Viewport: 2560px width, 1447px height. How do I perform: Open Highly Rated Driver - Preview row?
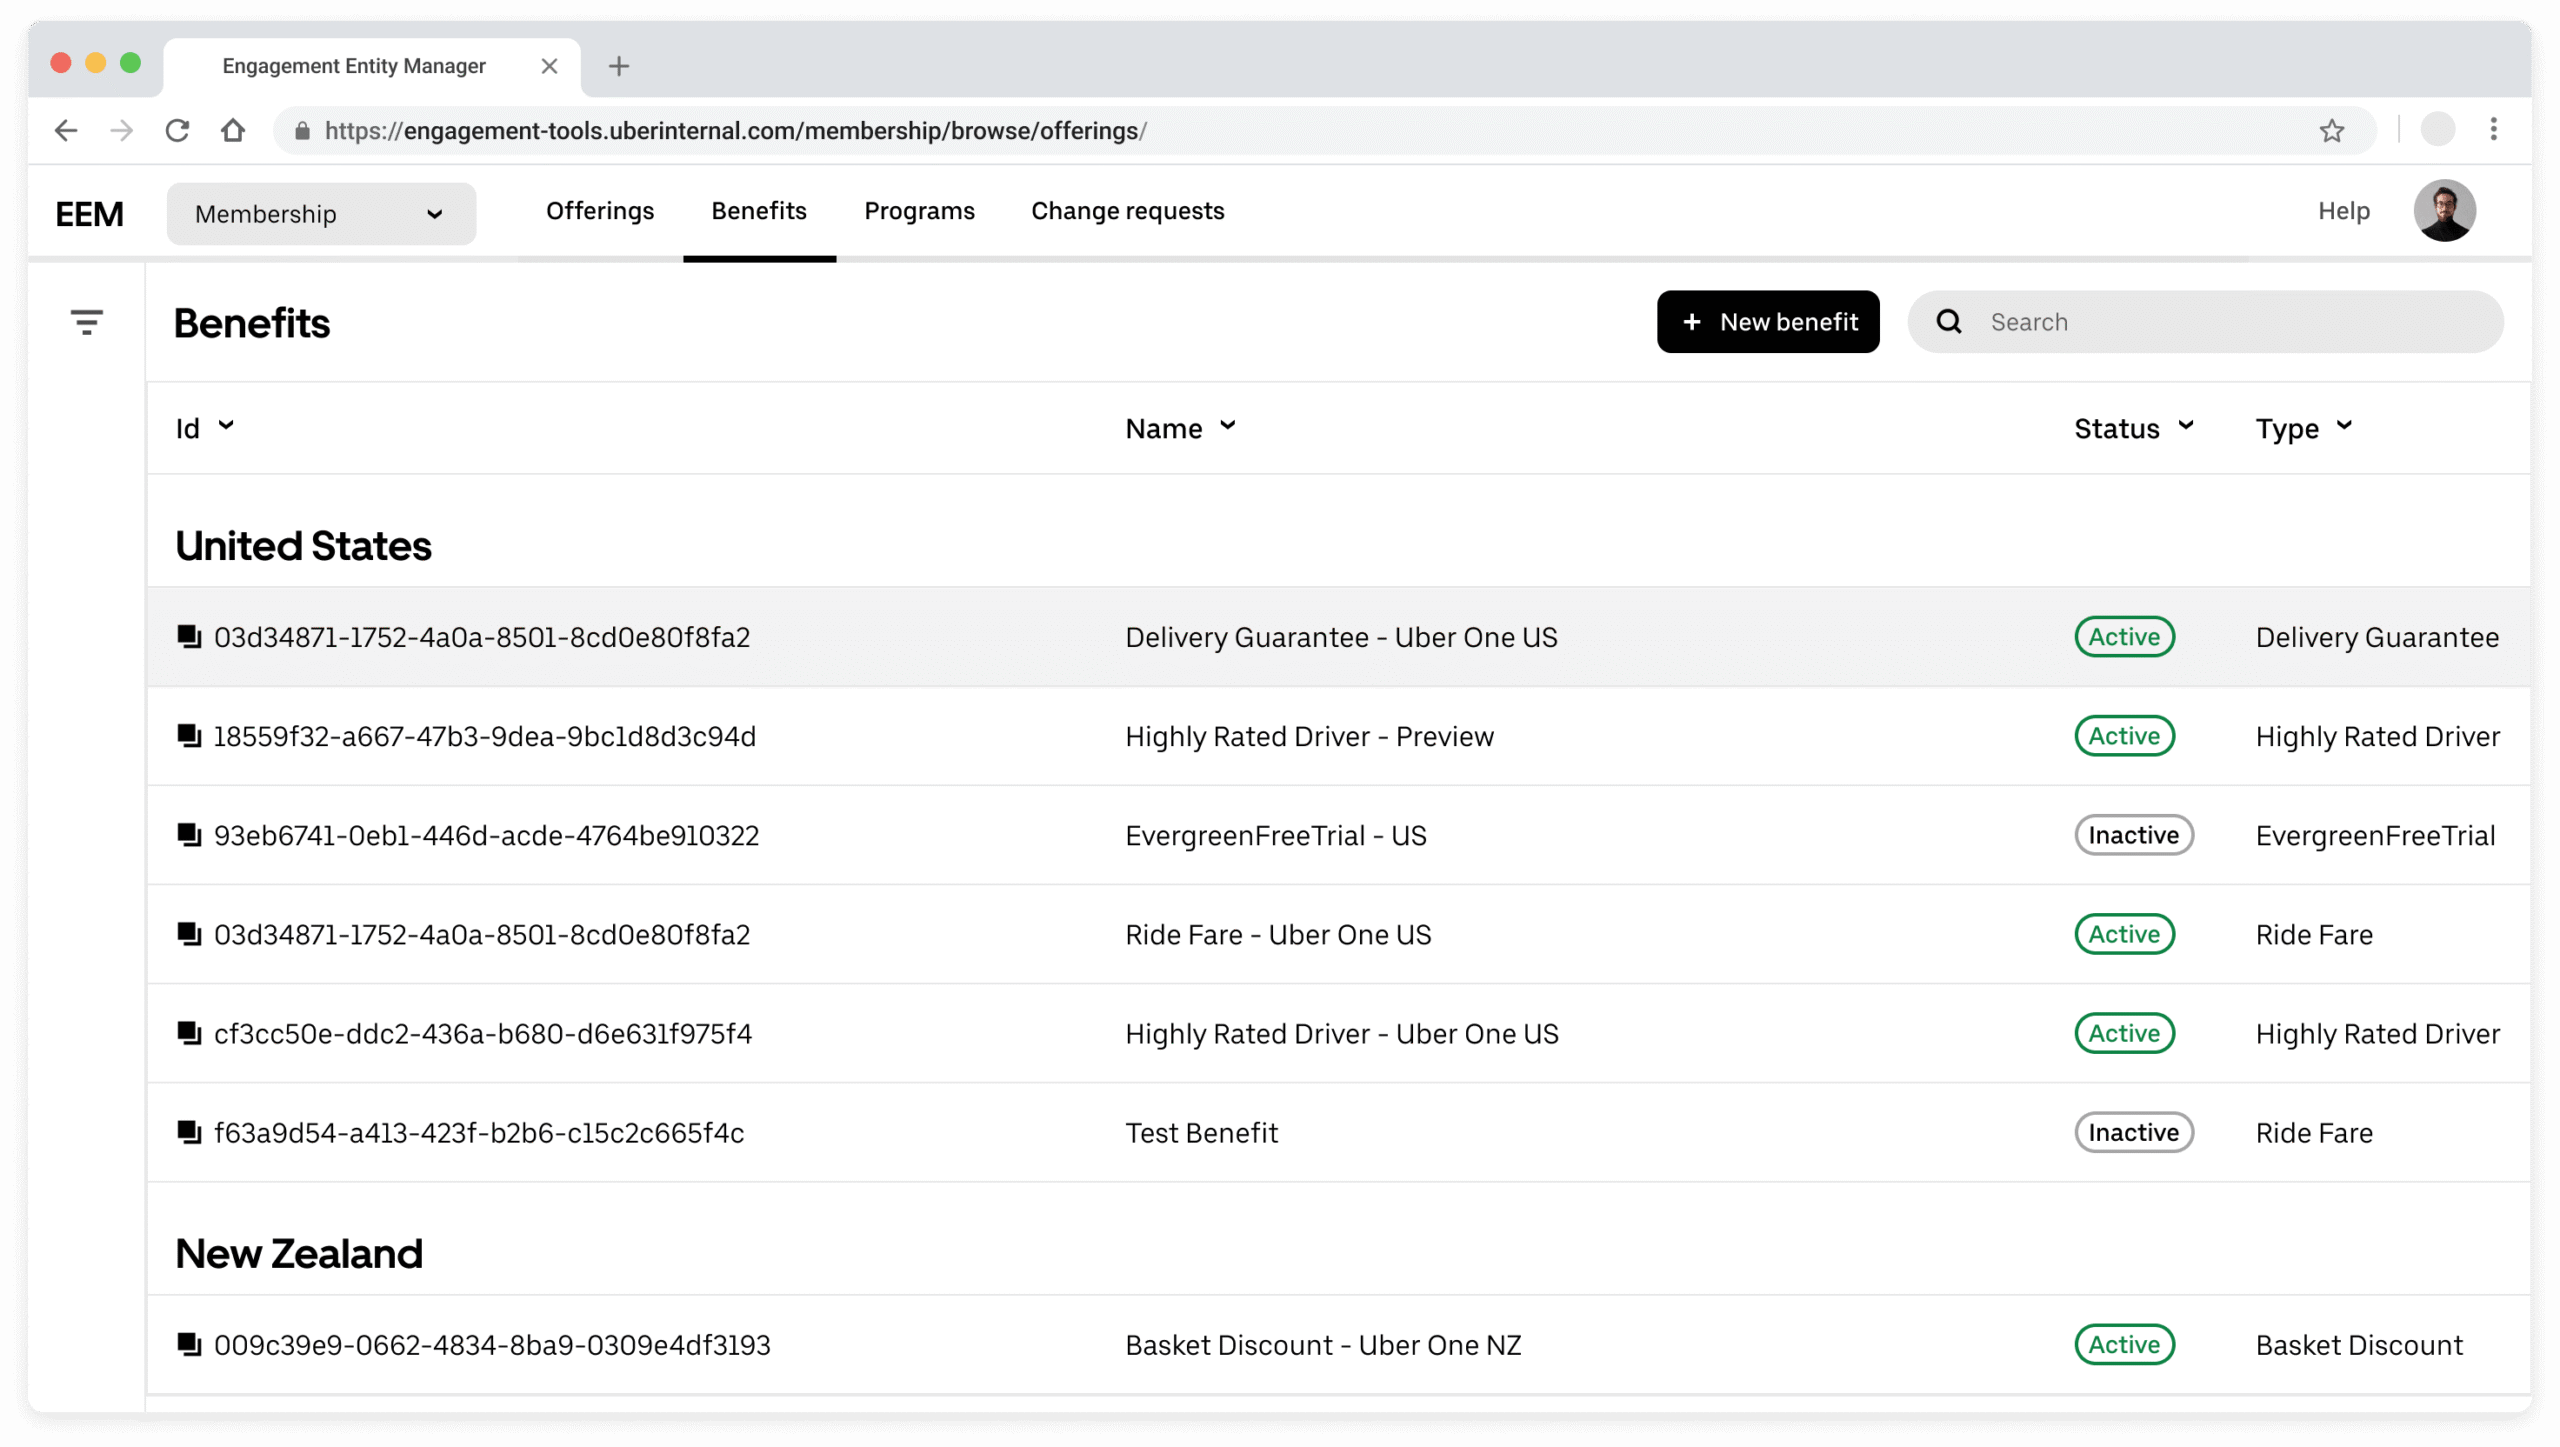(1308, 737)
